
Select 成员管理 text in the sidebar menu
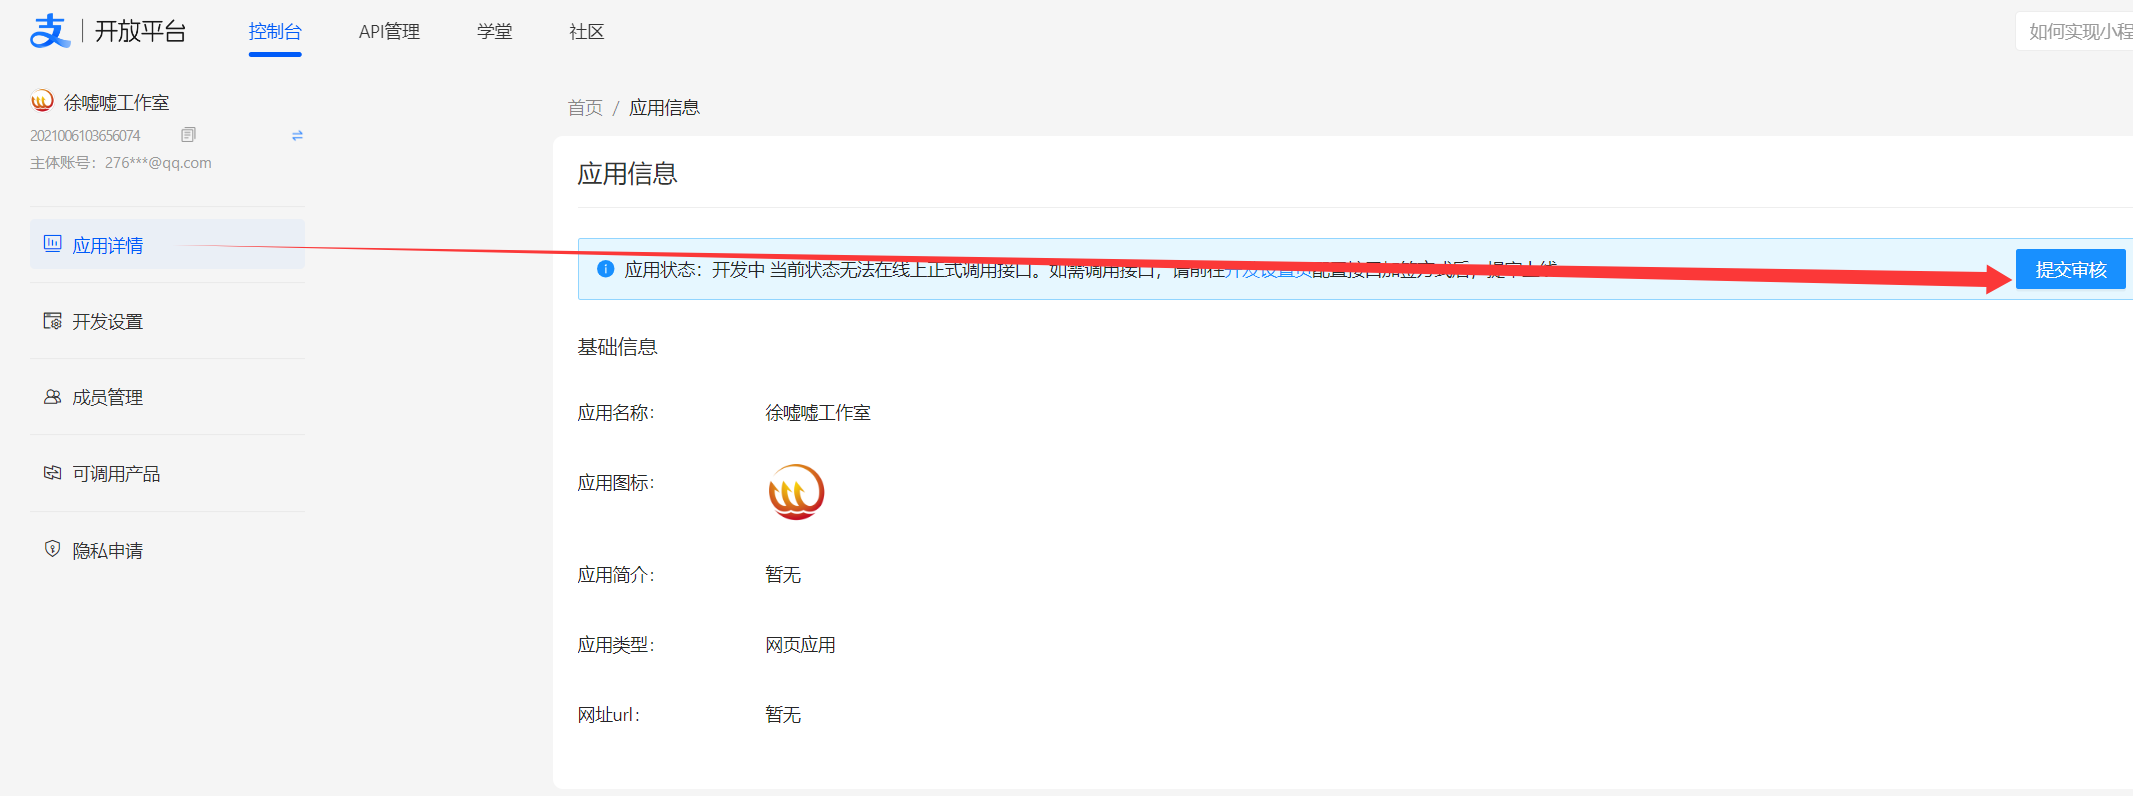pyautogui.click(x=108, y=398)
